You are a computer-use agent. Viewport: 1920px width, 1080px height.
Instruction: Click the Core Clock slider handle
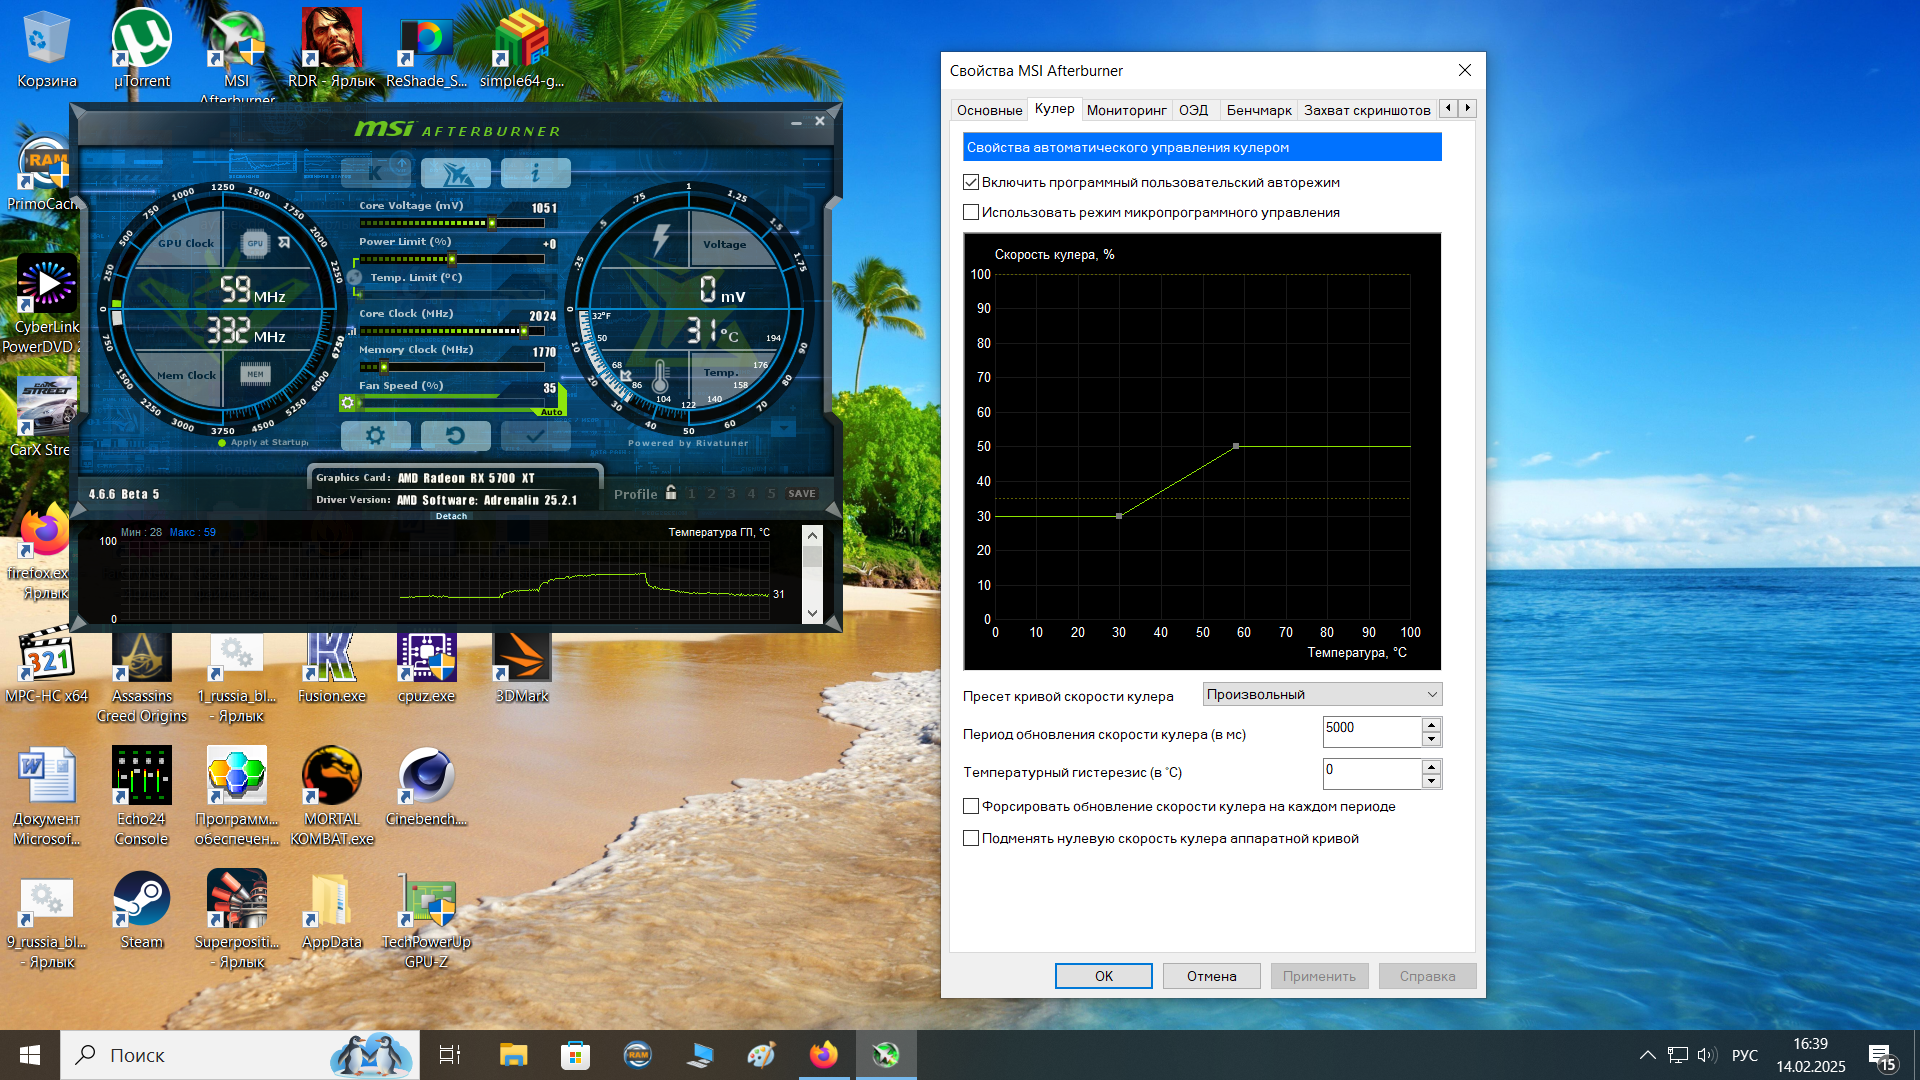523,331
